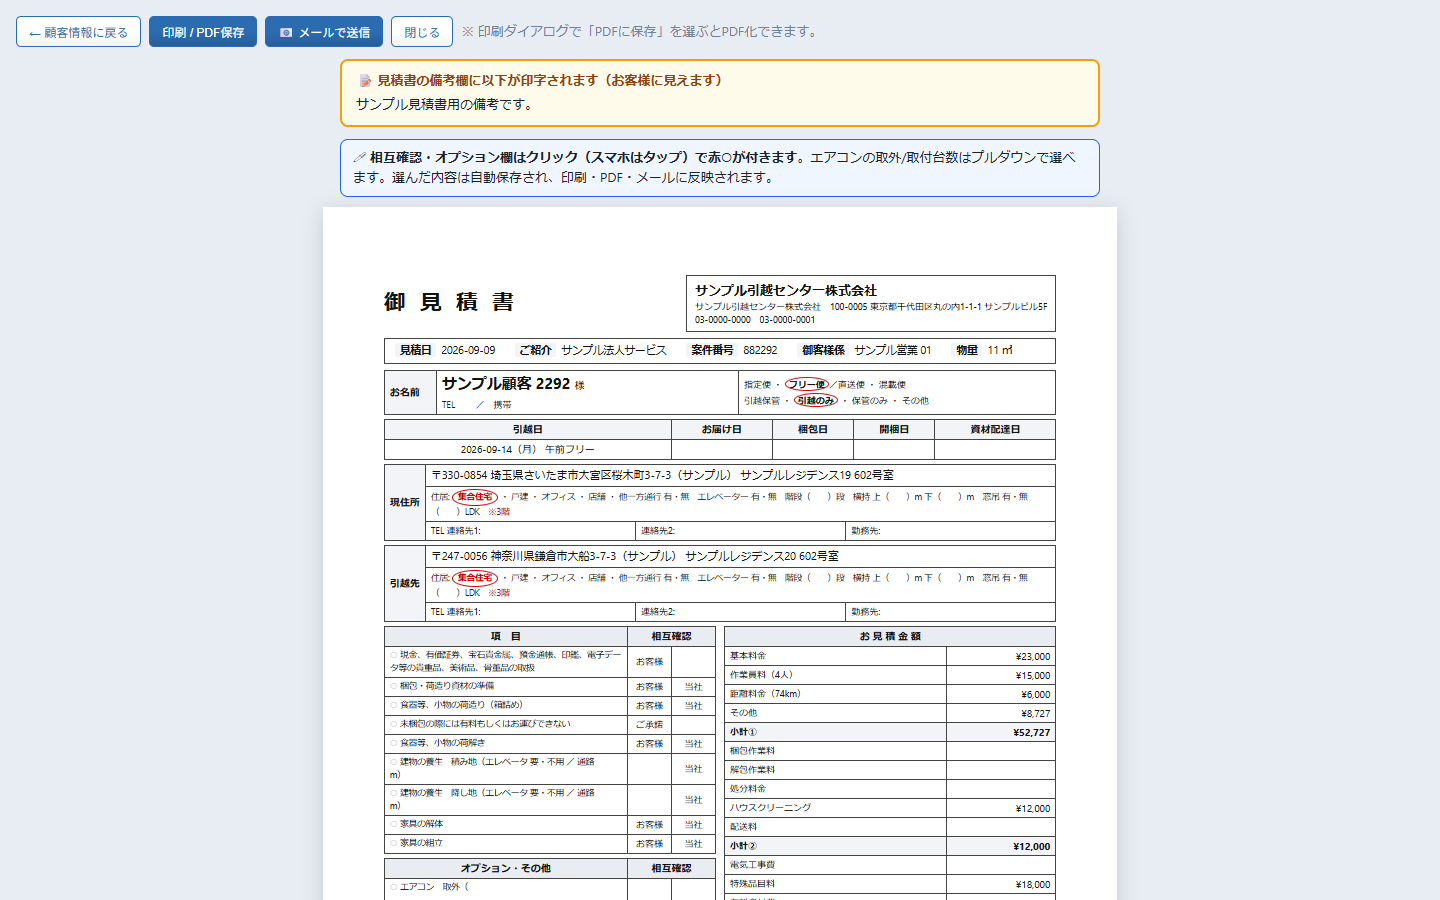Screen dimensions: 1440x900
Task: Mark 当社 for 建物の養生 積み地 row
Action: (693, 768)
